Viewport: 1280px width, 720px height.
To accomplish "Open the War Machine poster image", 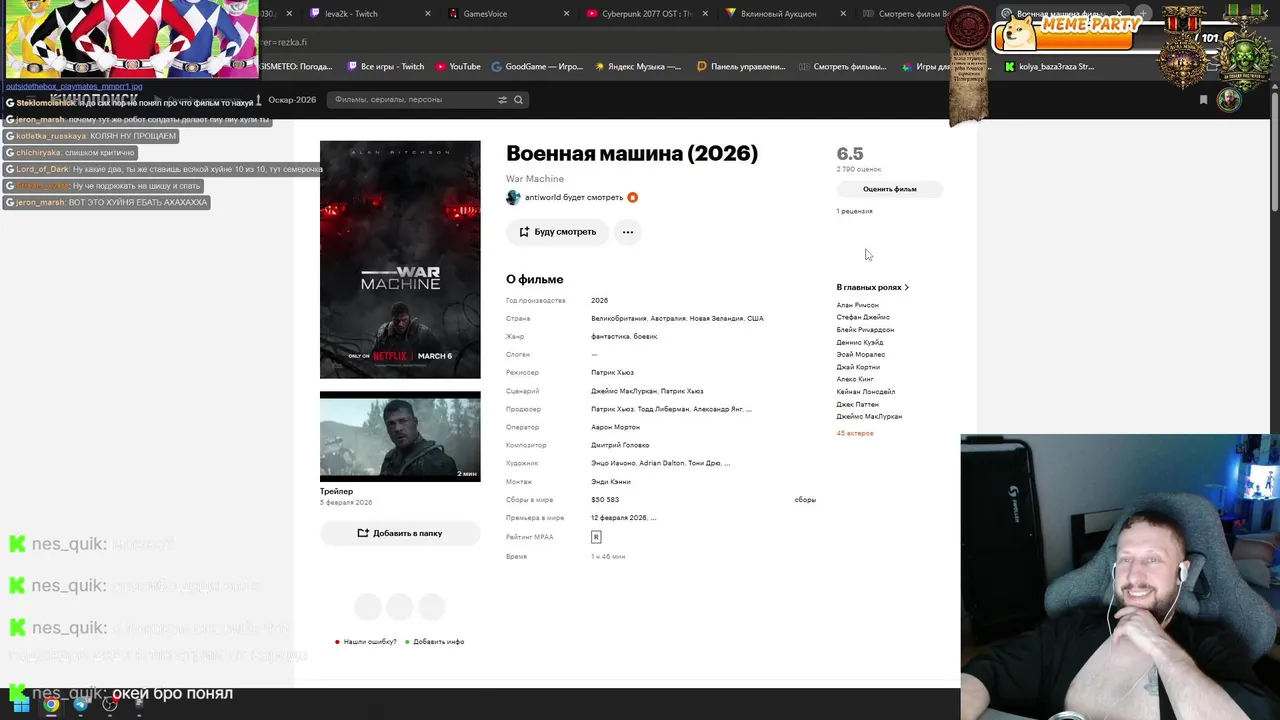I will [x=400, y=260].
